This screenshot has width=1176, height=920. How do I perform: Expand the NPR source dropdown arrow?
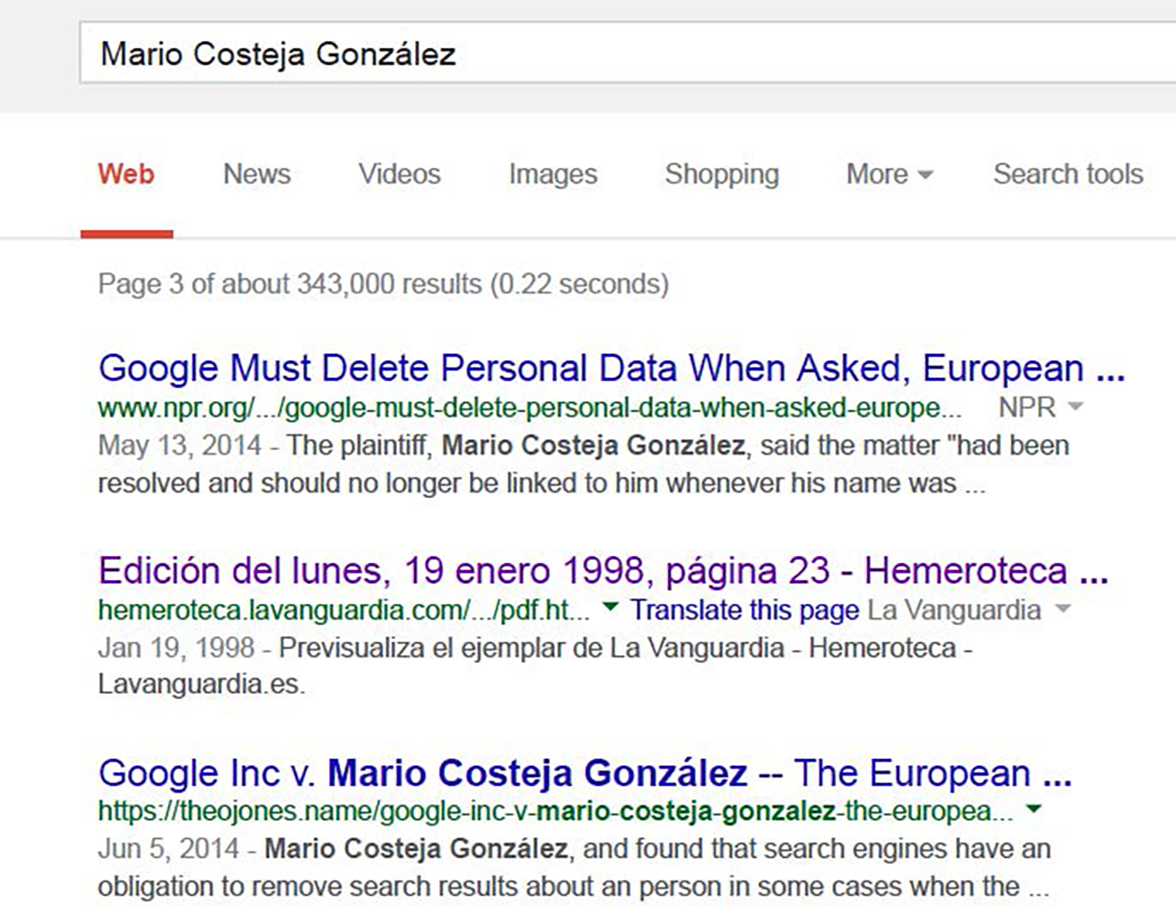[x=1075, y=406]
